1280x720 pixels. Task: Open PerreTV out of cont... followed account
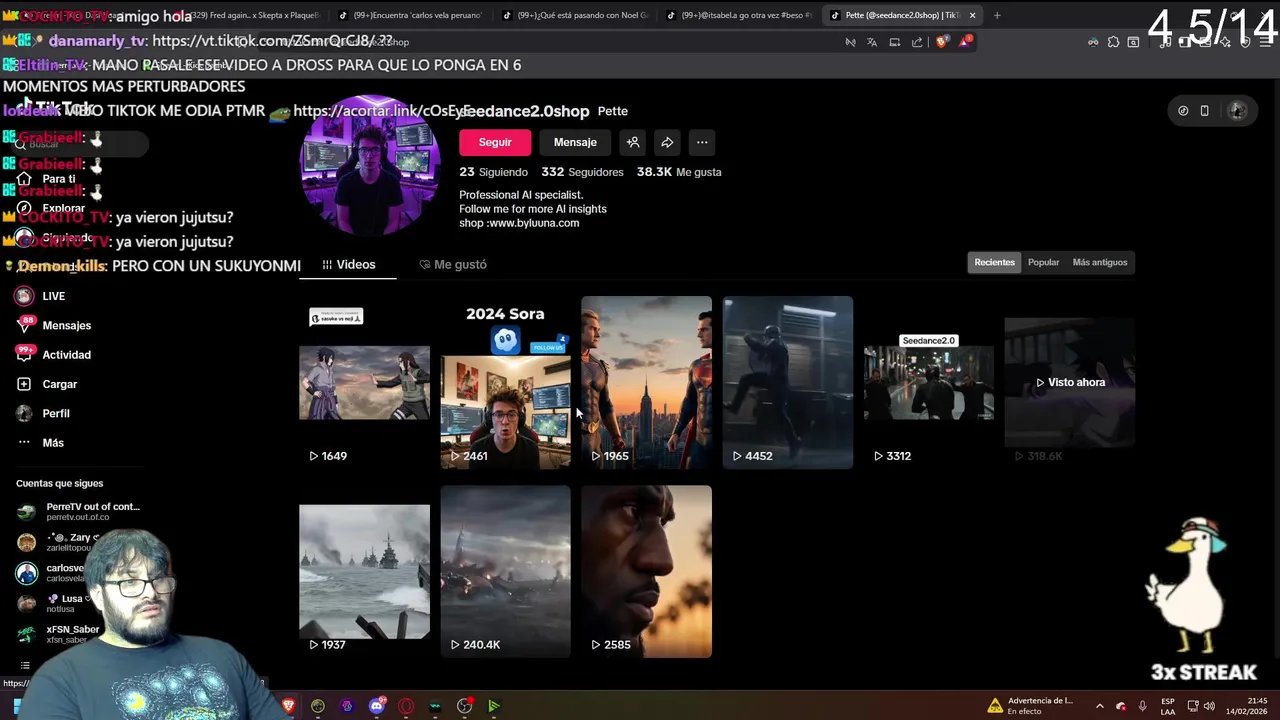[x=78, y=511]
